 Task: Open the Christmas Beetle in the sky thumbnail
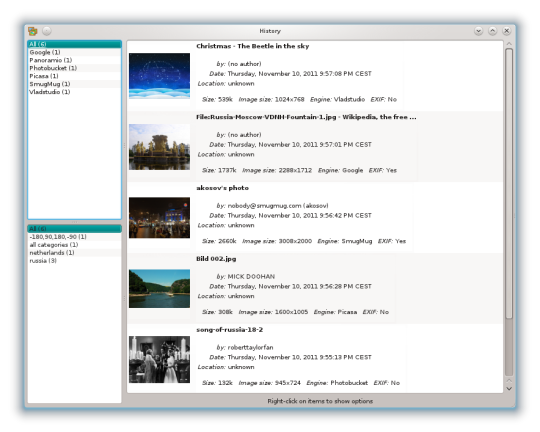[159, 76]
